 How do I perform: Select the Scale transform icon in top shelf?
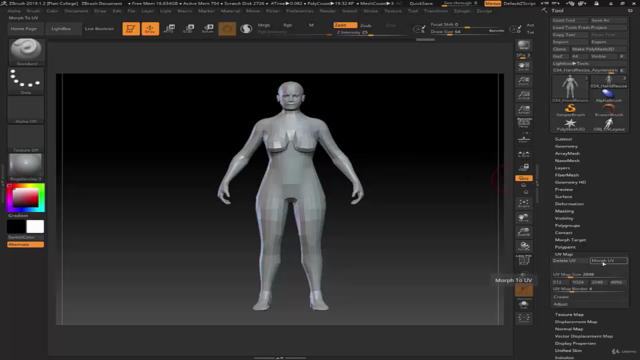pos(189,29)
